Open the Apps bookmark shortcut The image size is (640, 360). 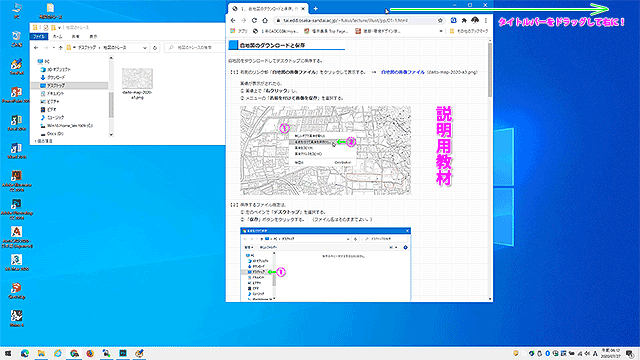click(239, 31)
